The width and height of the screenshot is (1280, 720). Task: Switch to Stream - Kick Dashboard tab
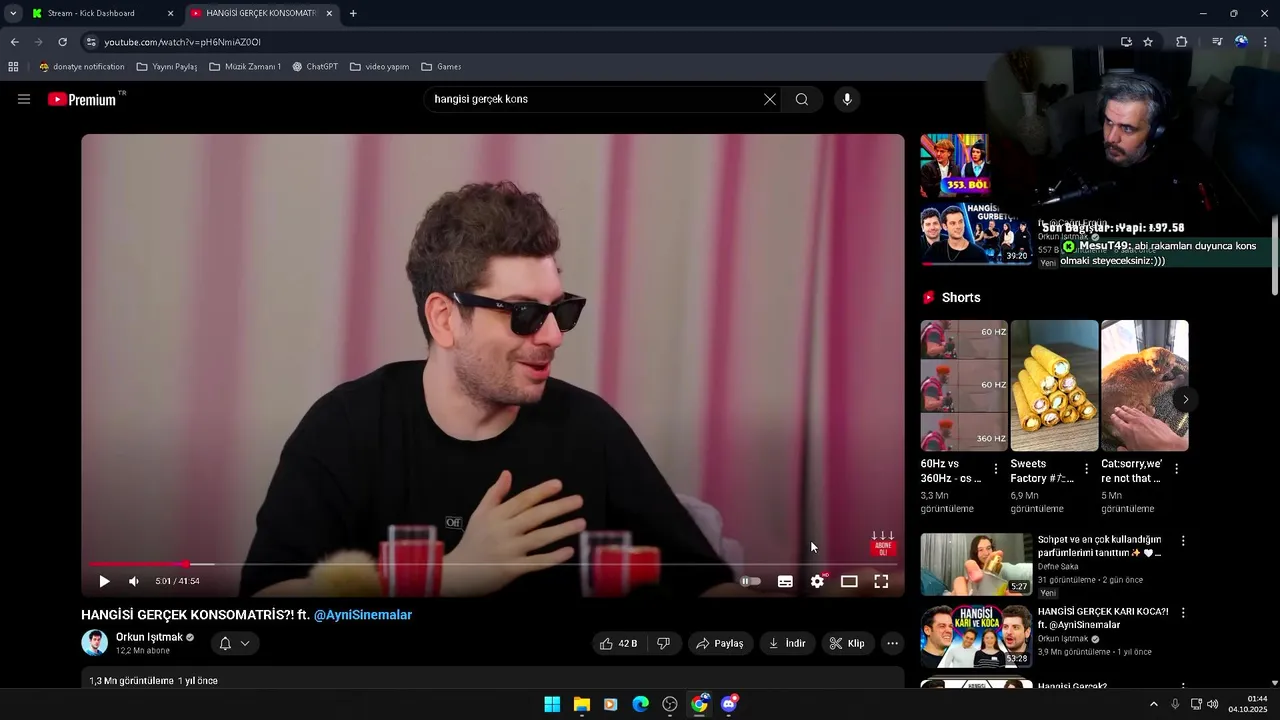[x=92, y=13]
